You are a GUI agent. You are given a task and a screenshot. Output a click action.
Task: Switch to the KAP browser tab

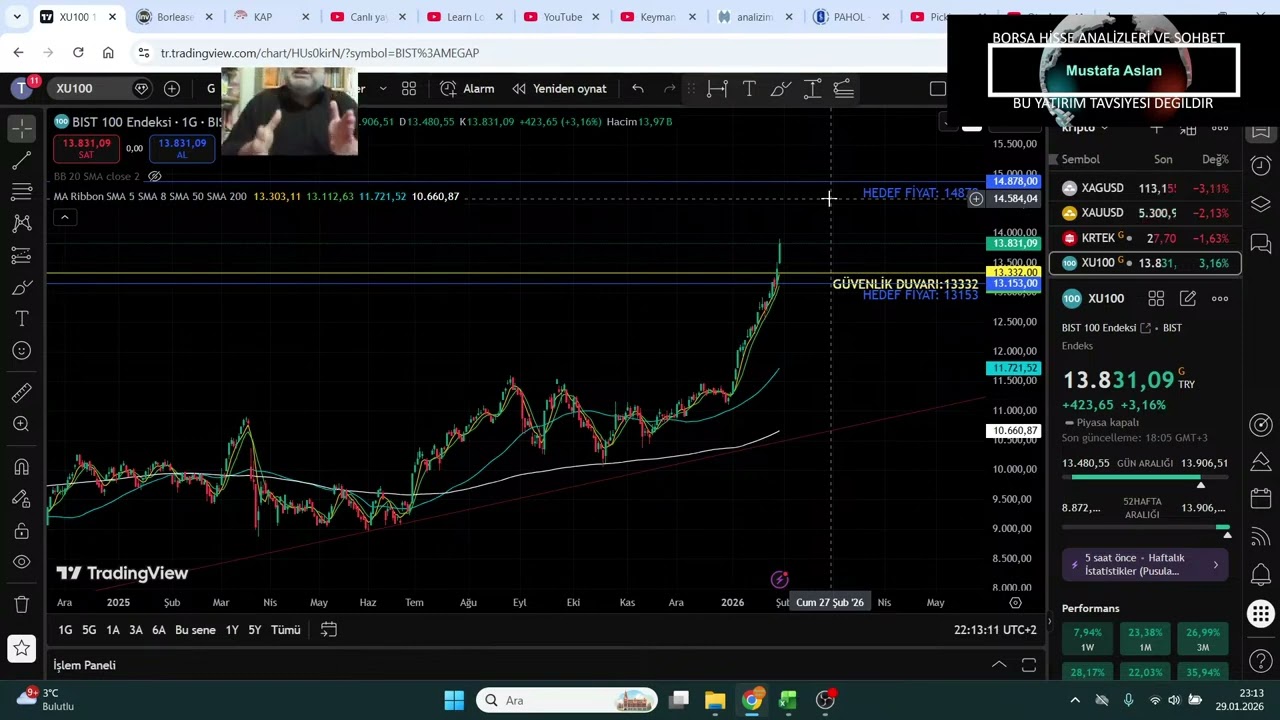click(x=262, y=17)
